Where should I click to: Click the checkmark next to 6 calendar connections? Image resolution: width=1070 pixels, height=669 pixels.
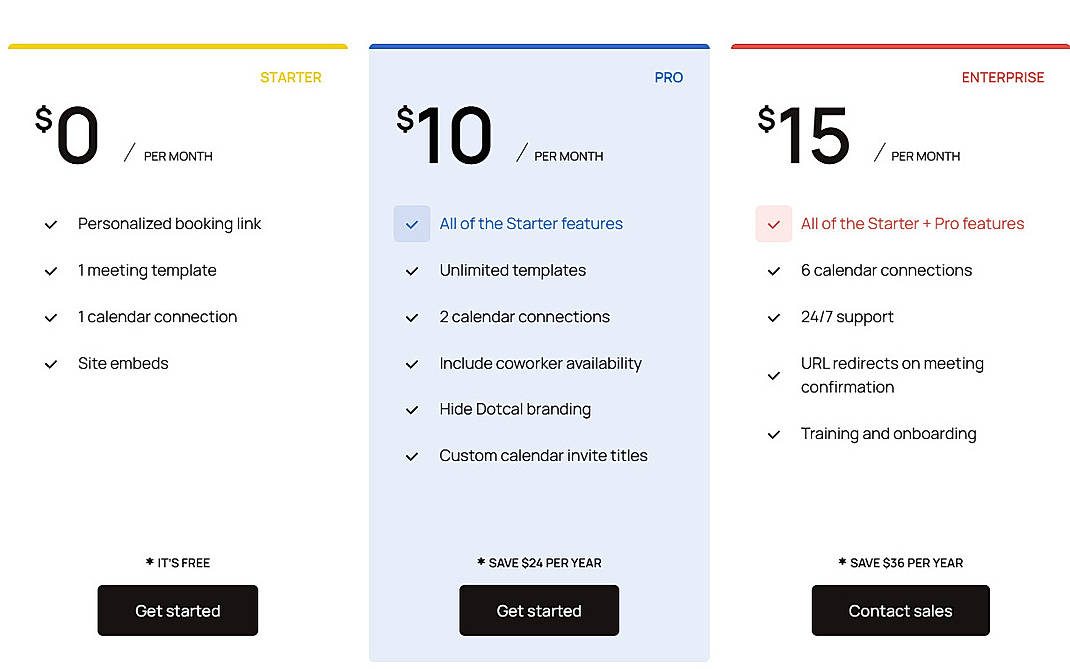(773, 271)
